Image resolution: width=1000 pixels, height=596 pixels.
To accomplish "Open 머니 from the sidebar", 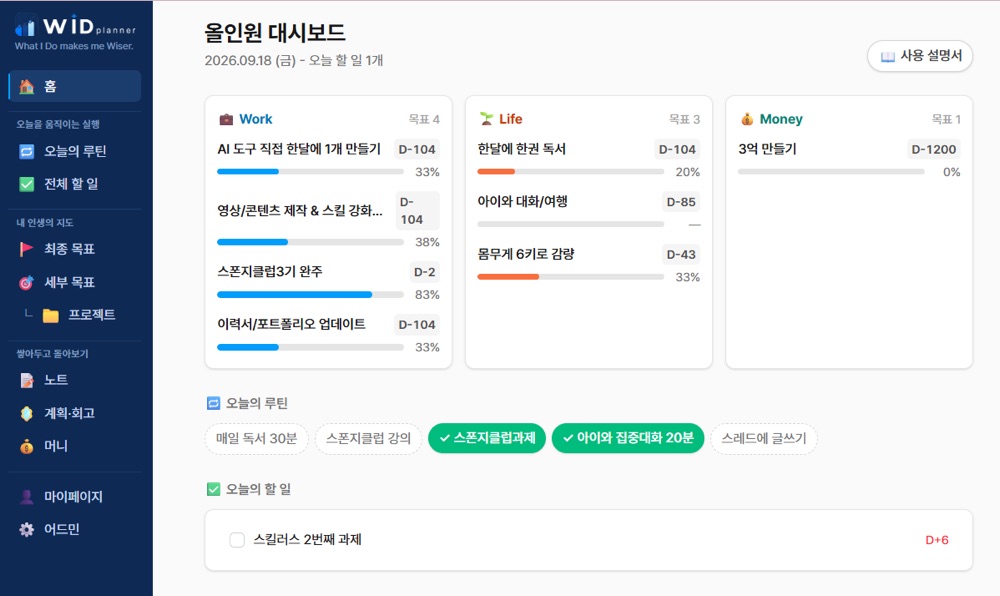I will click(x=75, y=446).
